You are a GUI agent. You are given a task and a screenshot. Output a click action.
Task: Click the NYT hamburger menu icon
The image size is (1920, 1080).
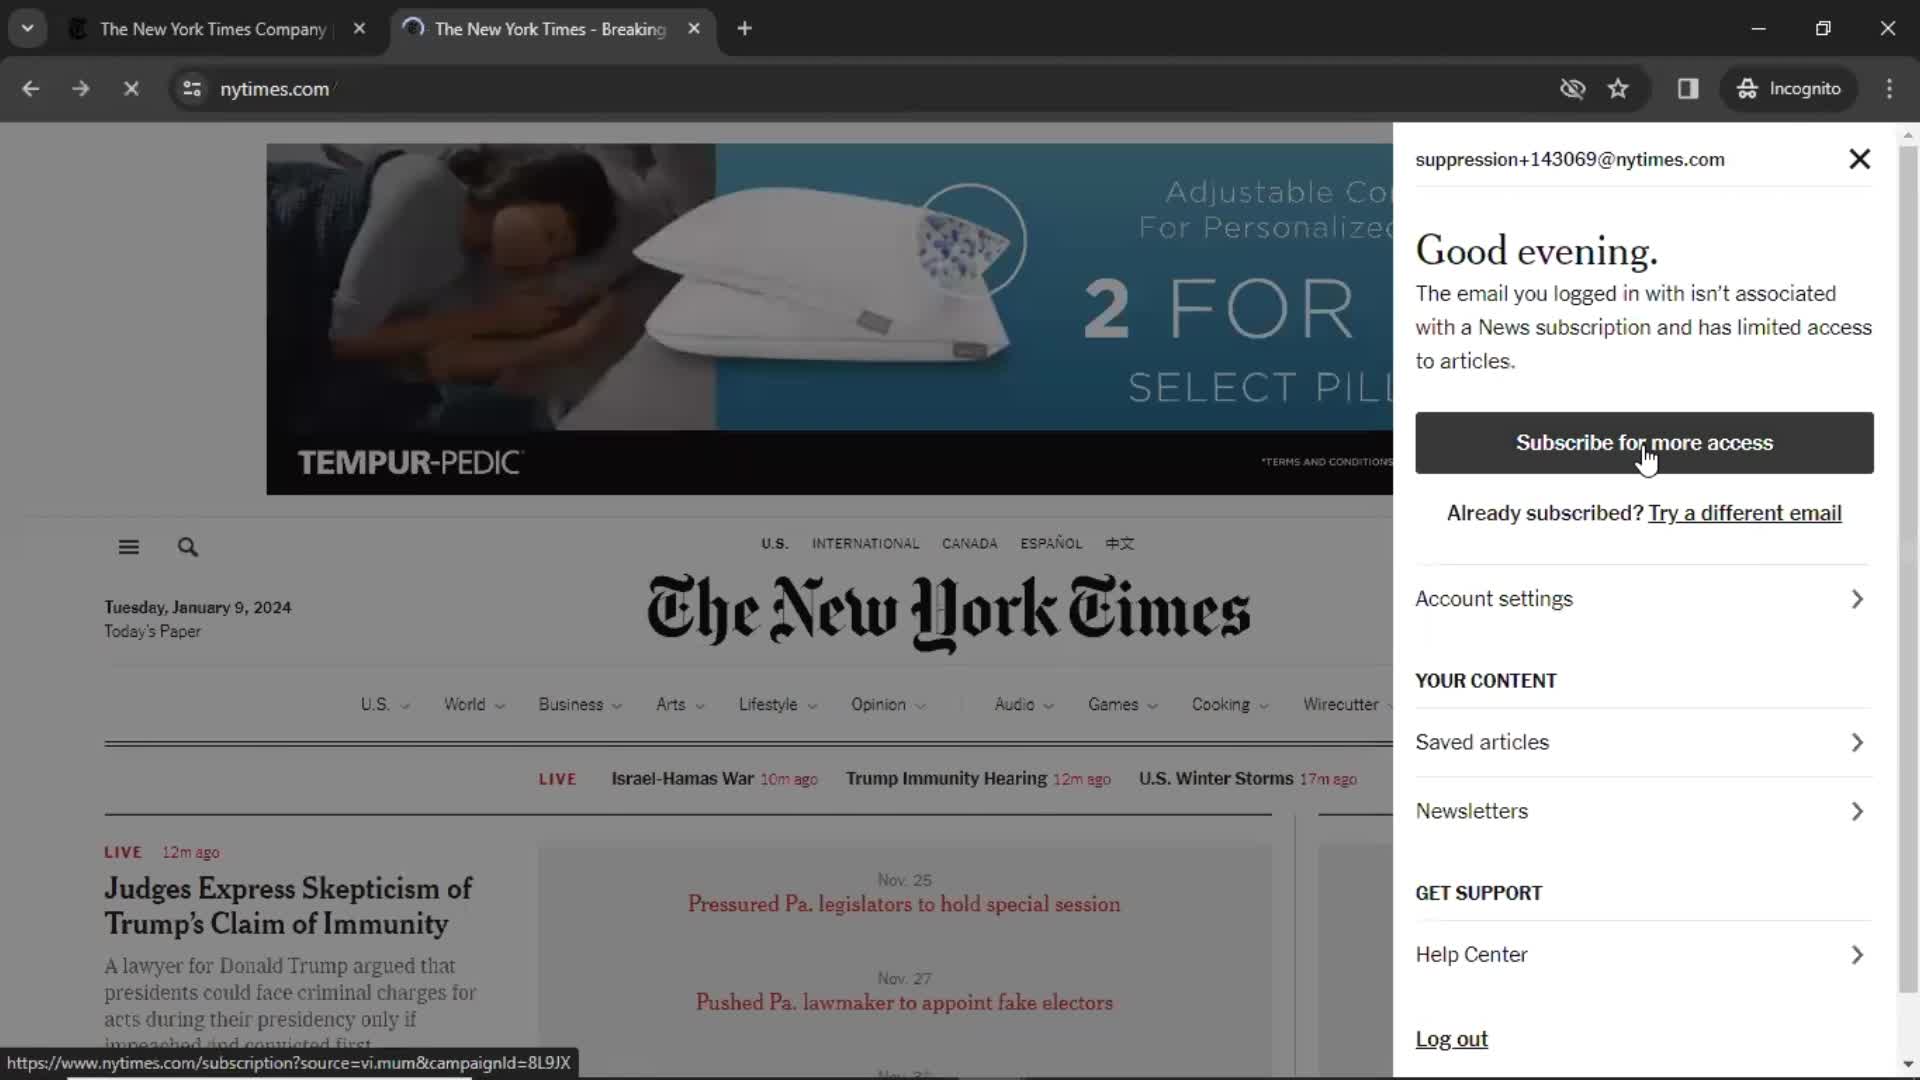[x=128, y=546]
